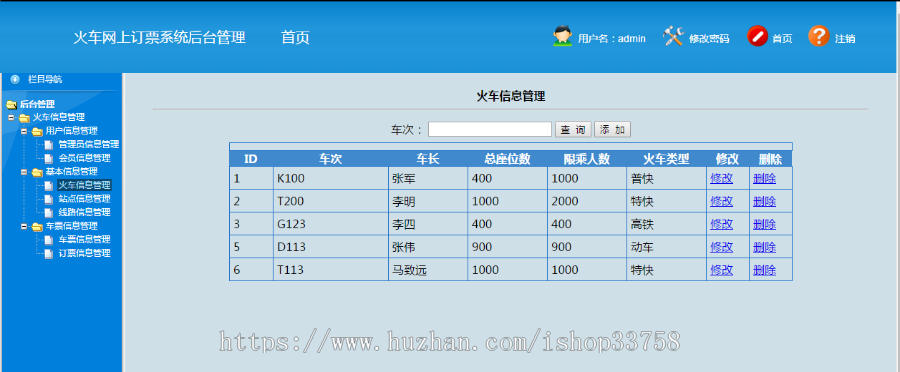900x372 pixels.
Task: Collapse the 车票信息管理 tree node
Action: tap(24, 226)
